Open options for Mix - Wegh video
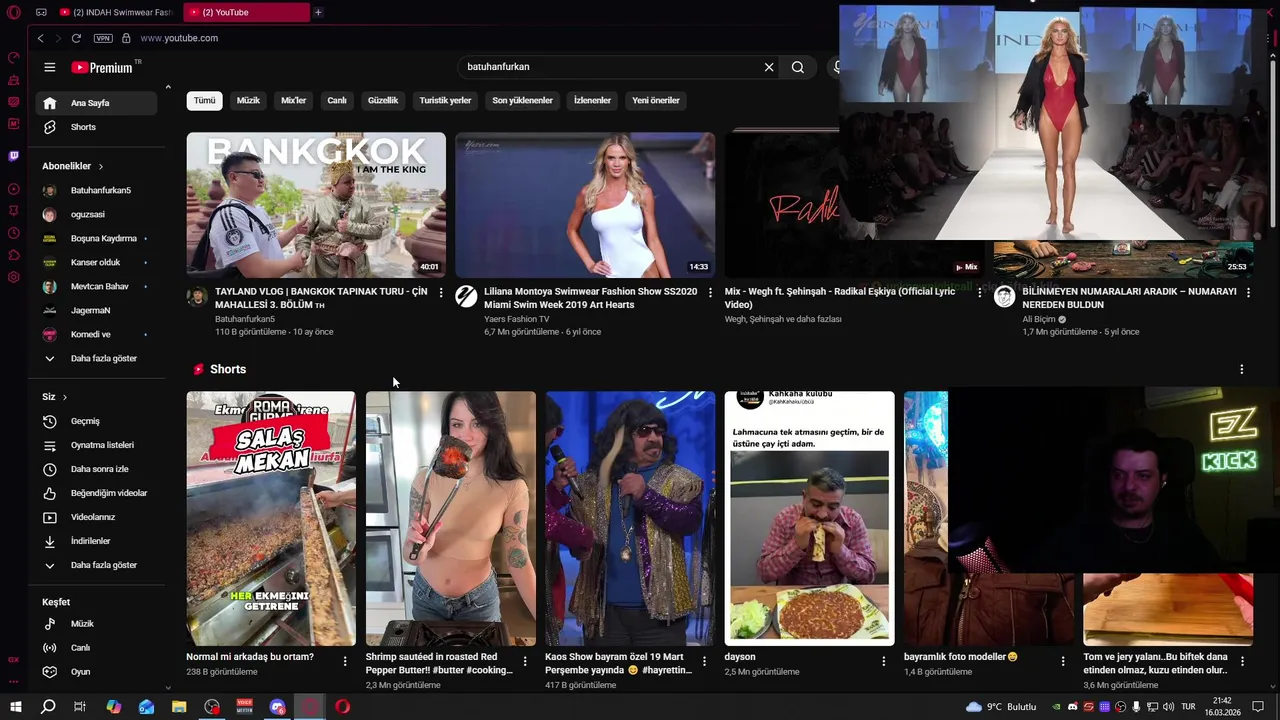1280x720 pixels. [979, 292]
